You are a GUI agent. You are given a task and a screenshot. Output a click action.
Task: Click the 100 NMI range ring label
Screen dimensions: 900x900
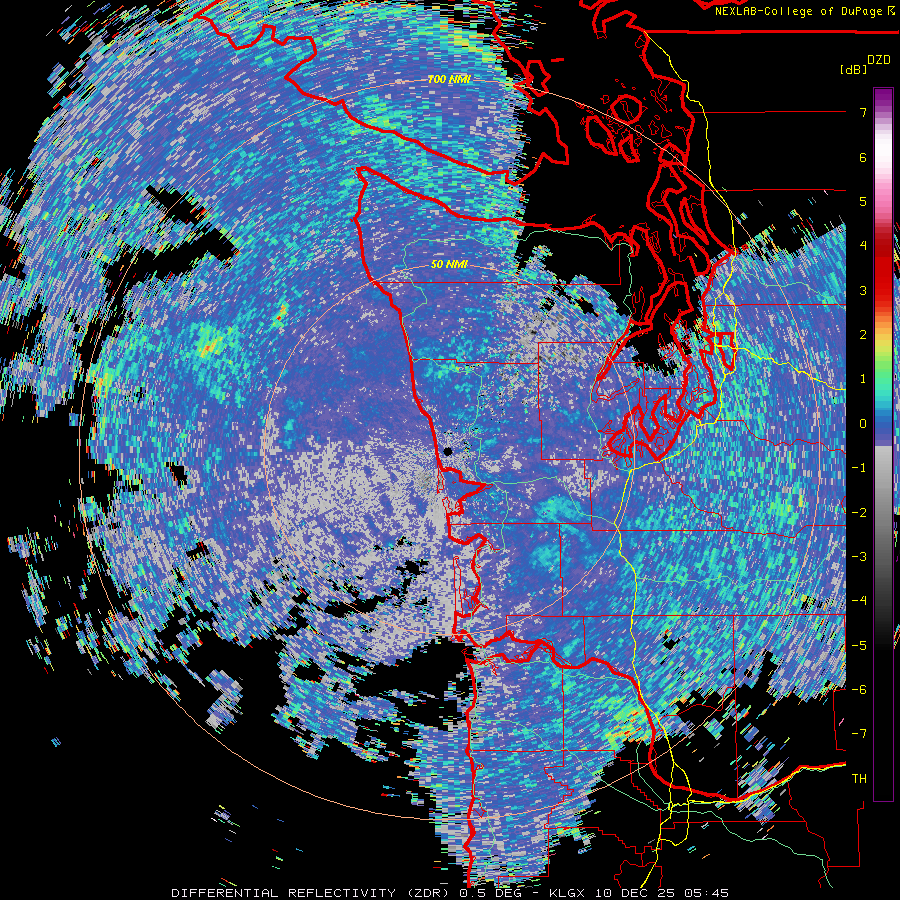coord(449,79)
